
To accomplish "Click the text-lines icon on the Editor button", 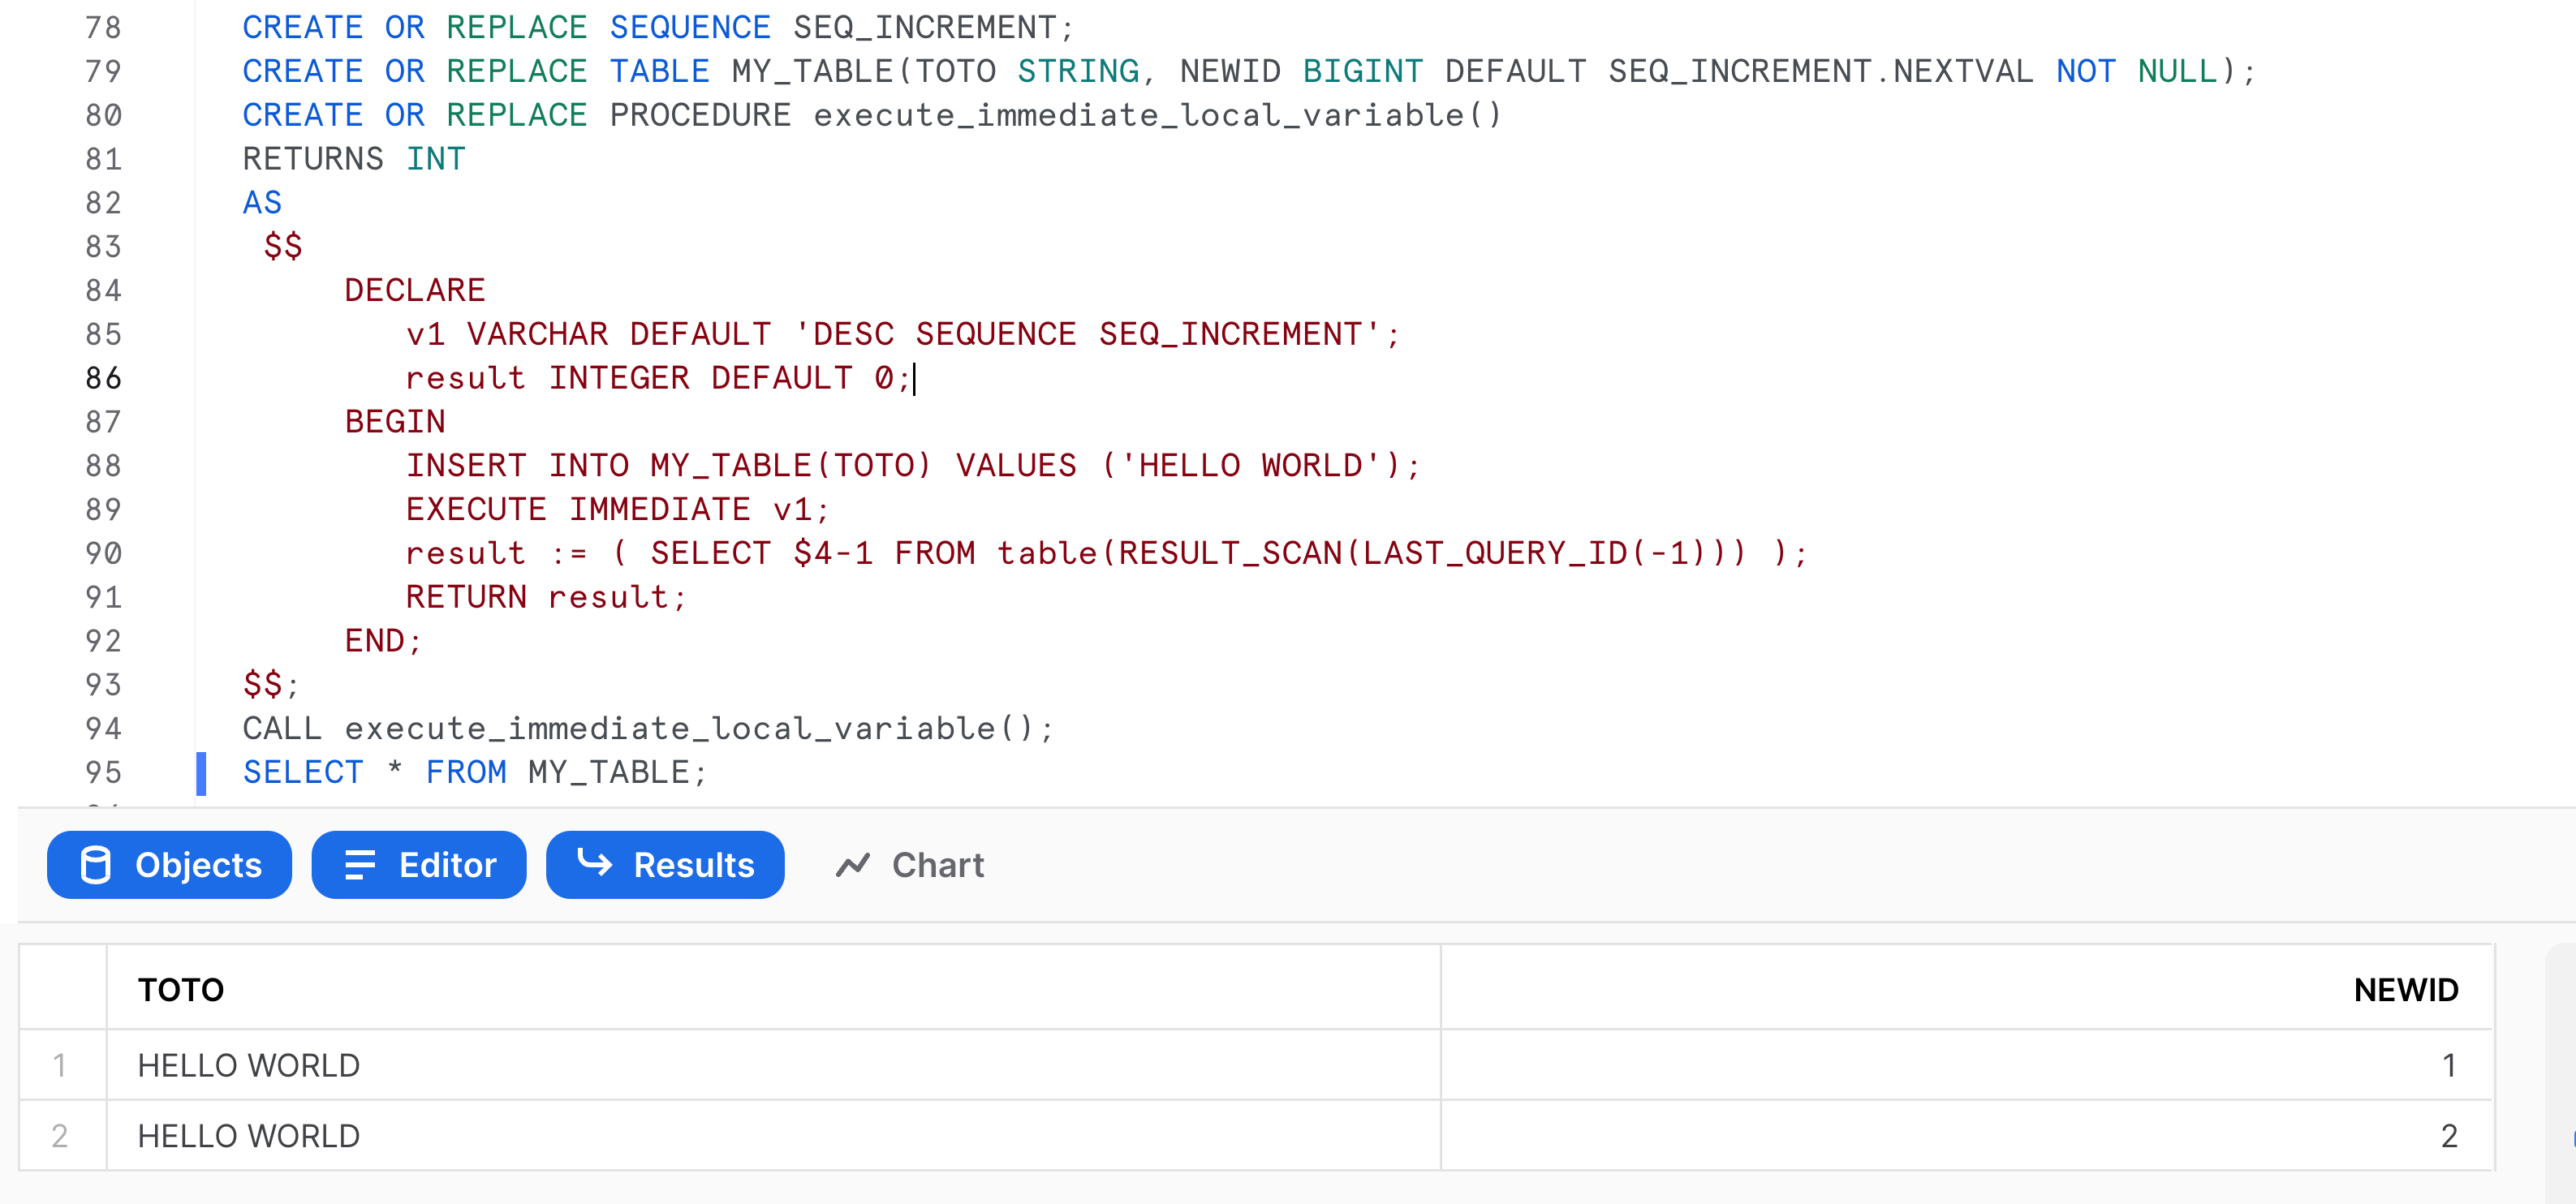I will pos(359,864).
